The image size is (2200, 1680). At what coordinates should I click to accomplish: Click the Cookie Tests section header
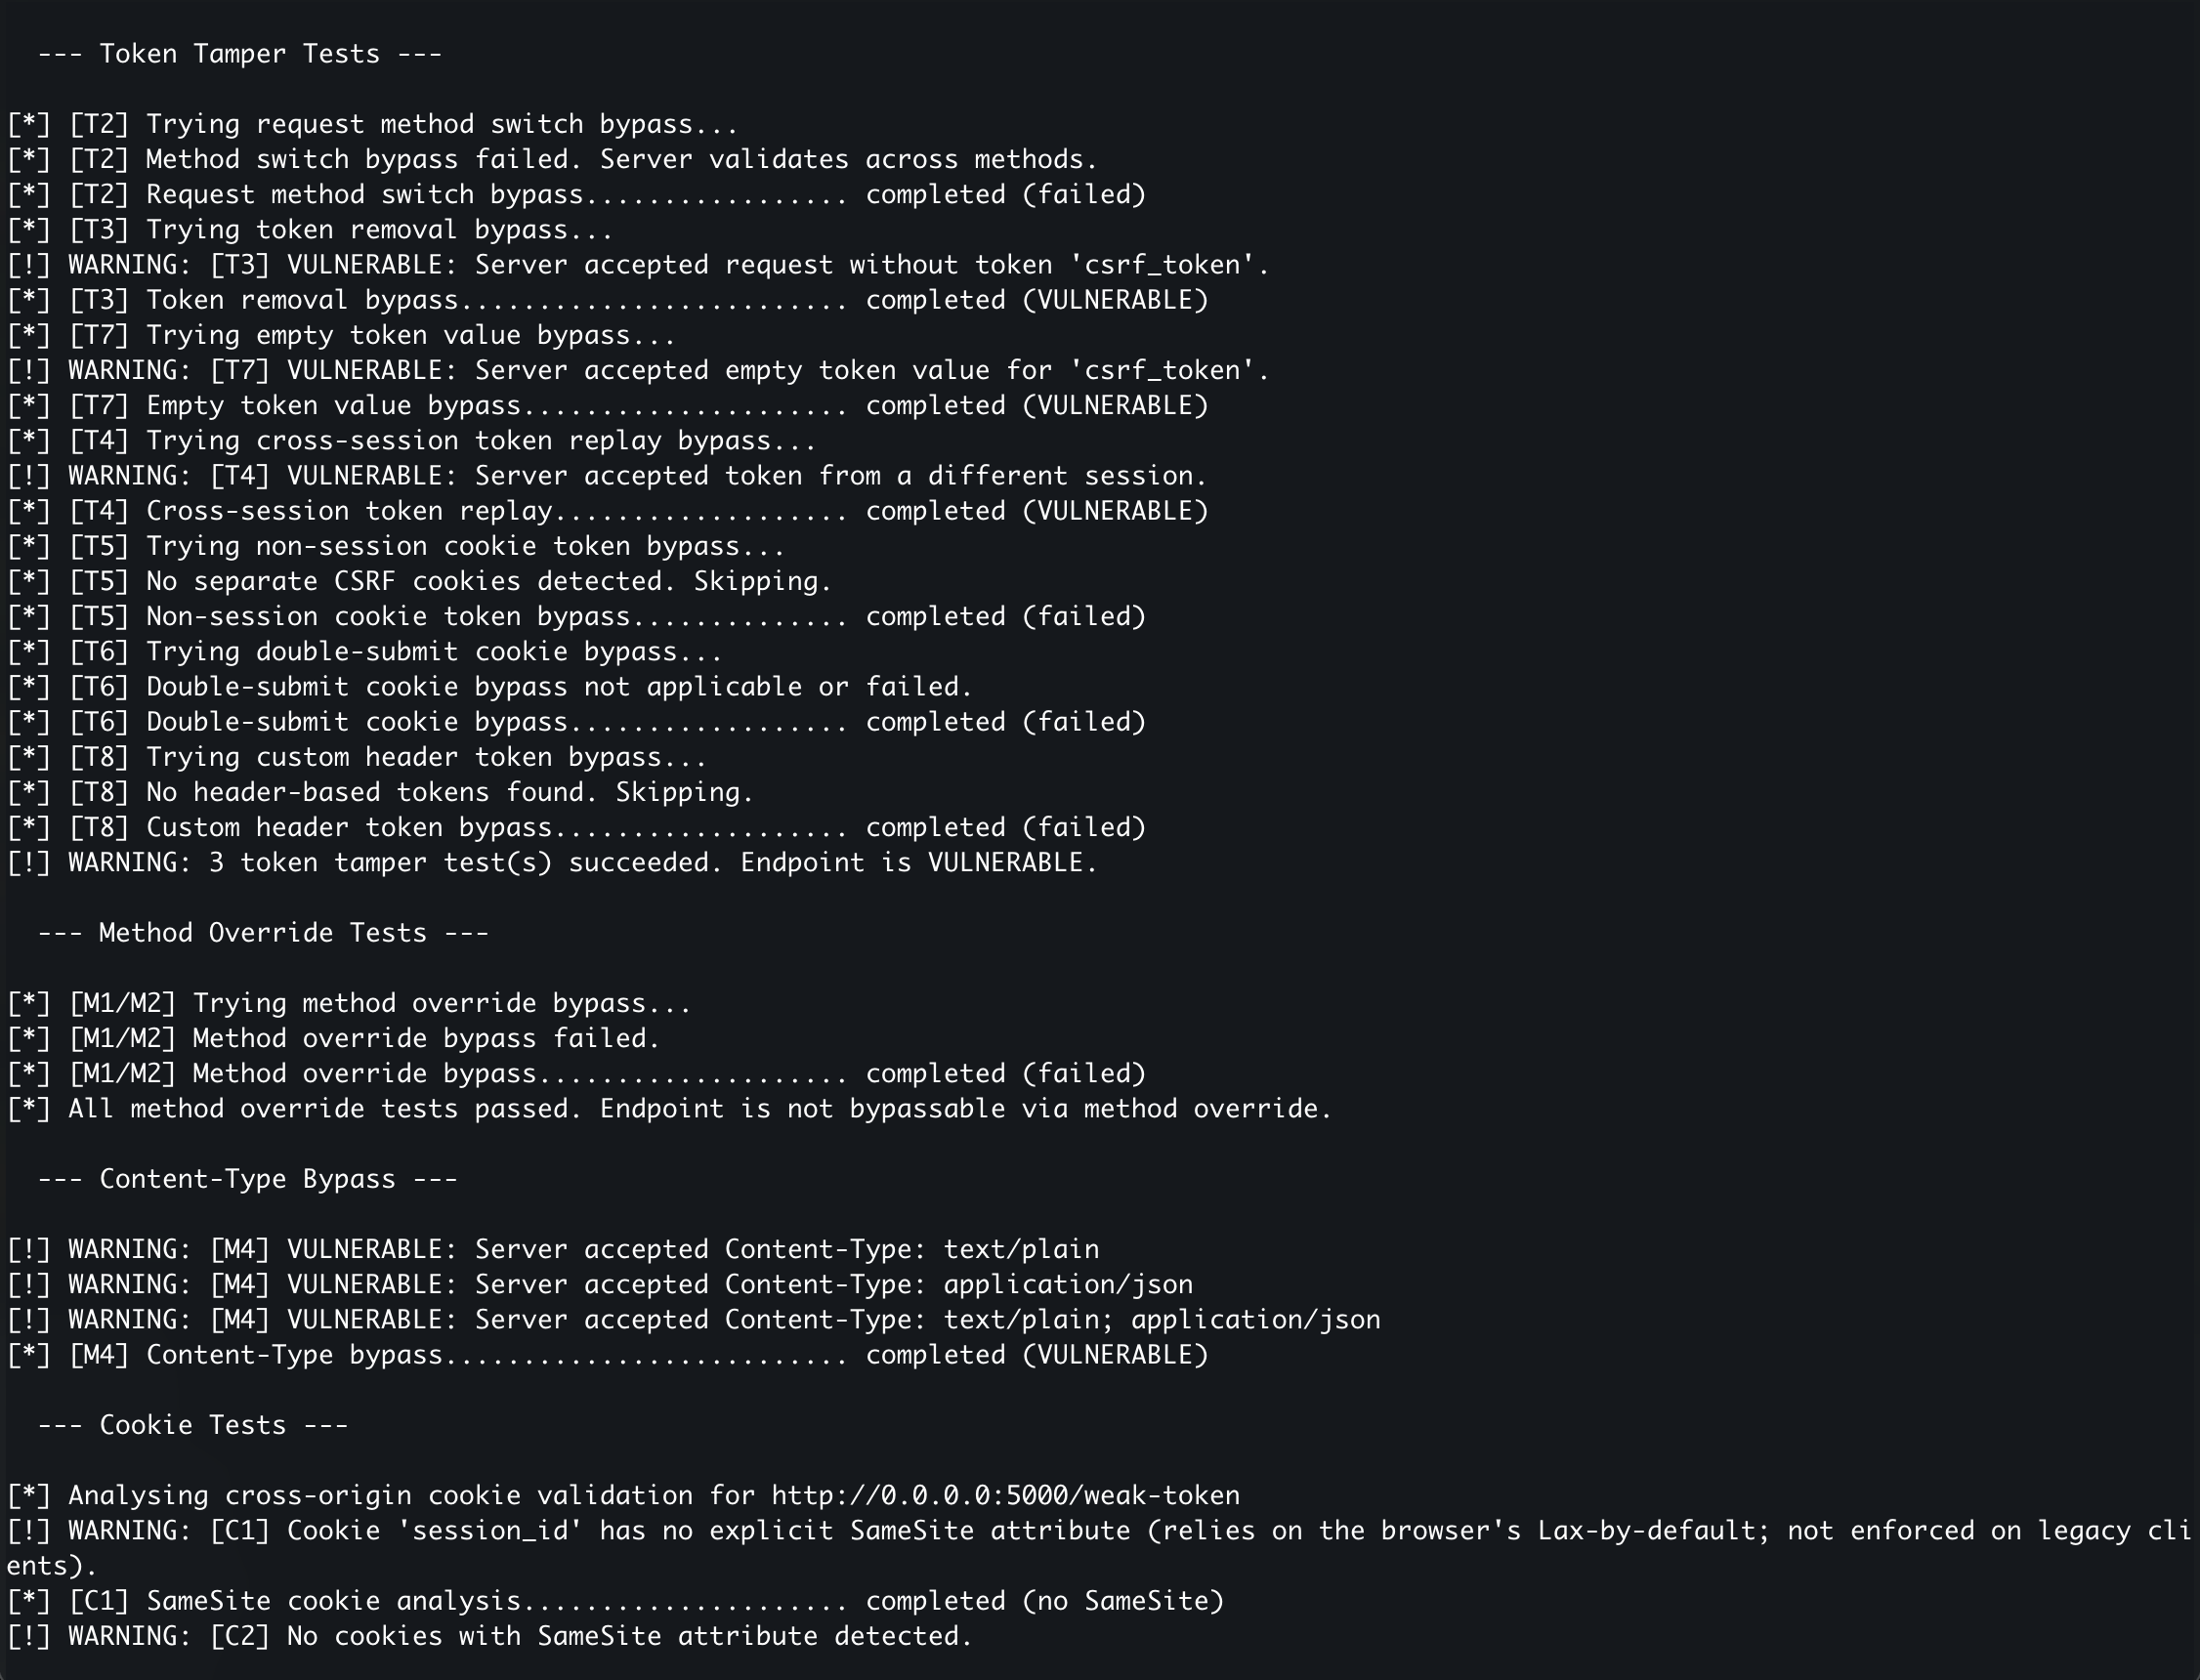193,1425
